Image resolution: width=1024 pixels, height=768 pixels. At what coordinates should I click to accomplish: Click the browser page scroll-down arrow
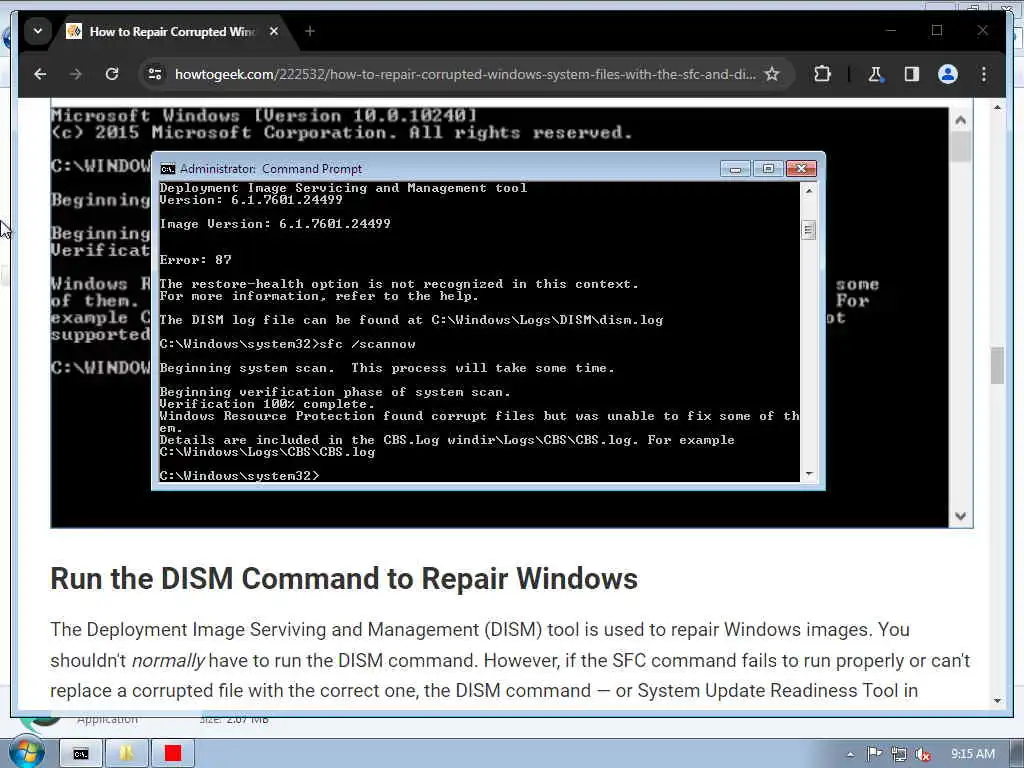tap(997, 701)
